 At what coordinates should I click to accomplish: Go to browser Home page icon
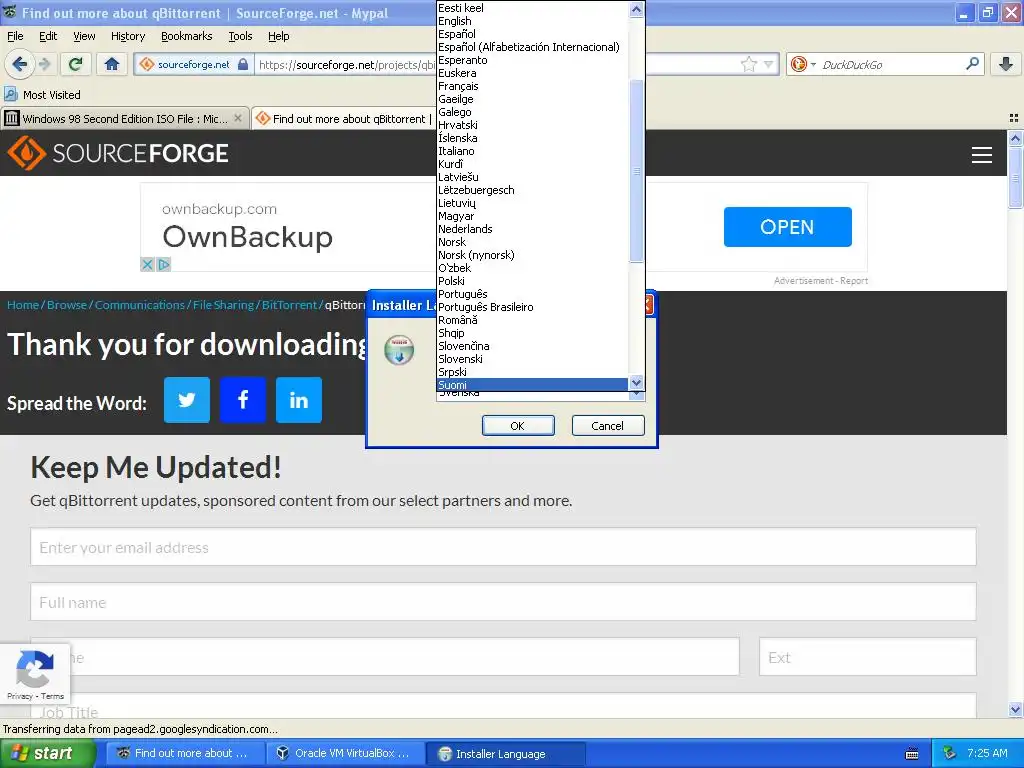(x=112, y=64)
